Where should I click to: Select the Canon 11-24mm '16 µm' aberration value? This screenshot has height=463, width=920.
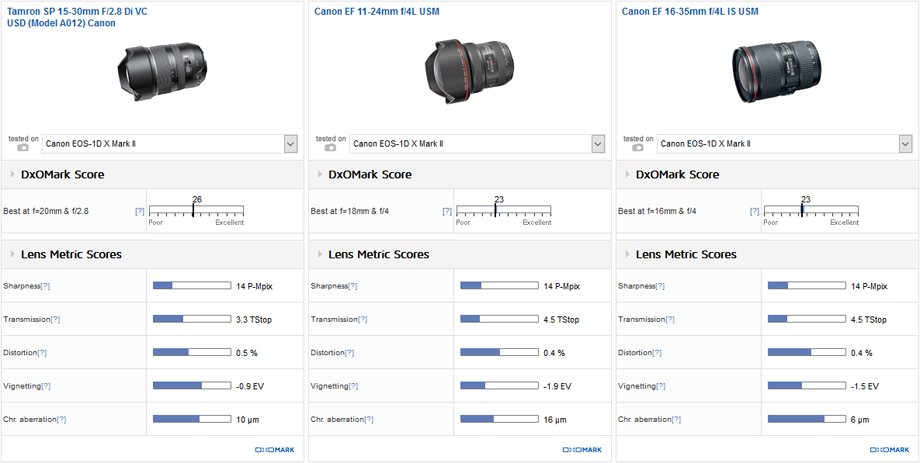pyautogui.click(x=554, y=420)
